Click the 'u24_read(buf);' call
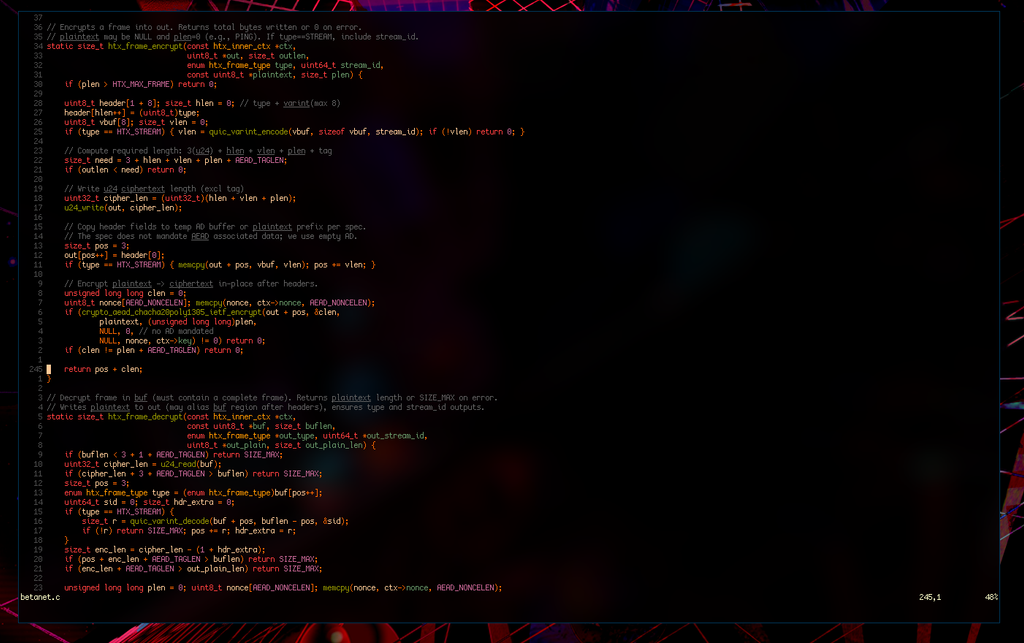The width and height of the screenshot is (1024, 643). pyautogui.click(x=191, y=464)
